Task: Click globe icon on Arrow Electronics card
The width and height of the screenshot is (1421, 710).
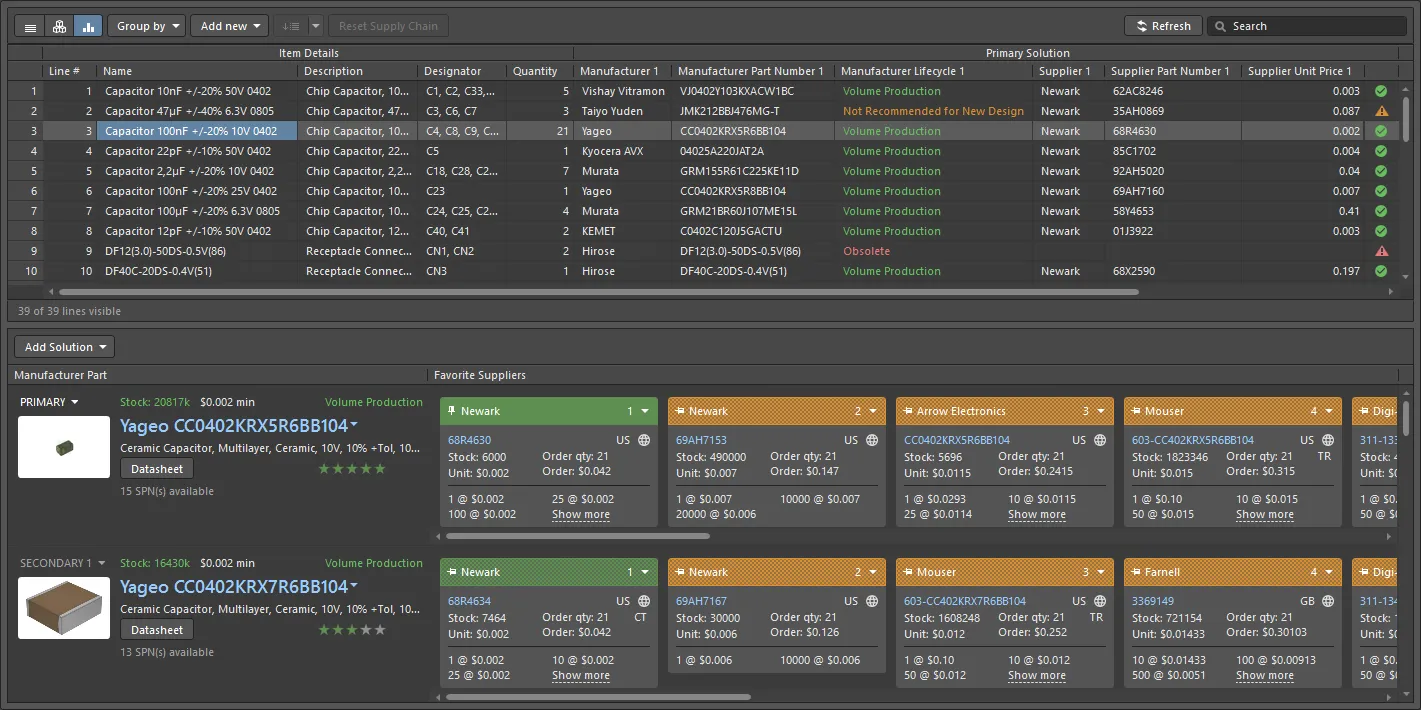Action: coord(1100,440)
